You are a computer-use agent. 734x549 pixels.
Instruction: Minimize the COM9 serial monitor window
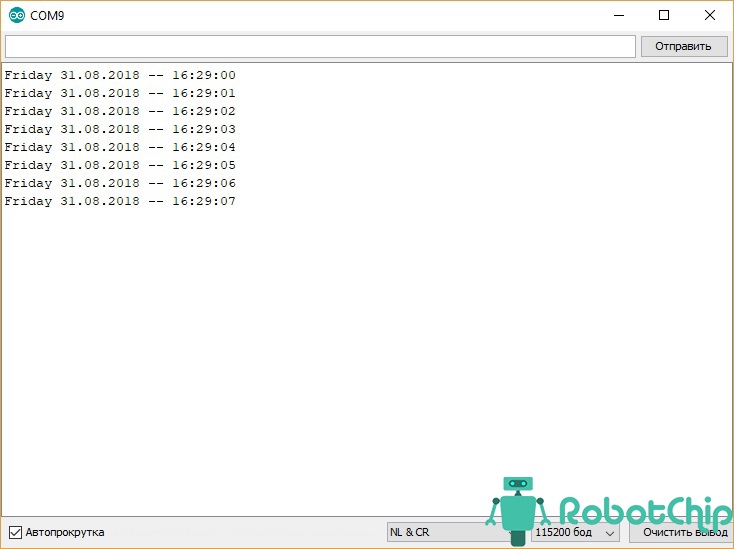coord(619,15)
